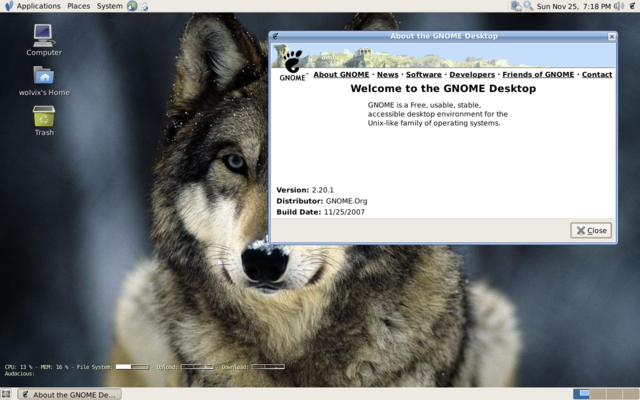This screenshot has height=400, width=640.
Task: Click the Show Desktop icon in bottom panel
Action: click(6, 394)
